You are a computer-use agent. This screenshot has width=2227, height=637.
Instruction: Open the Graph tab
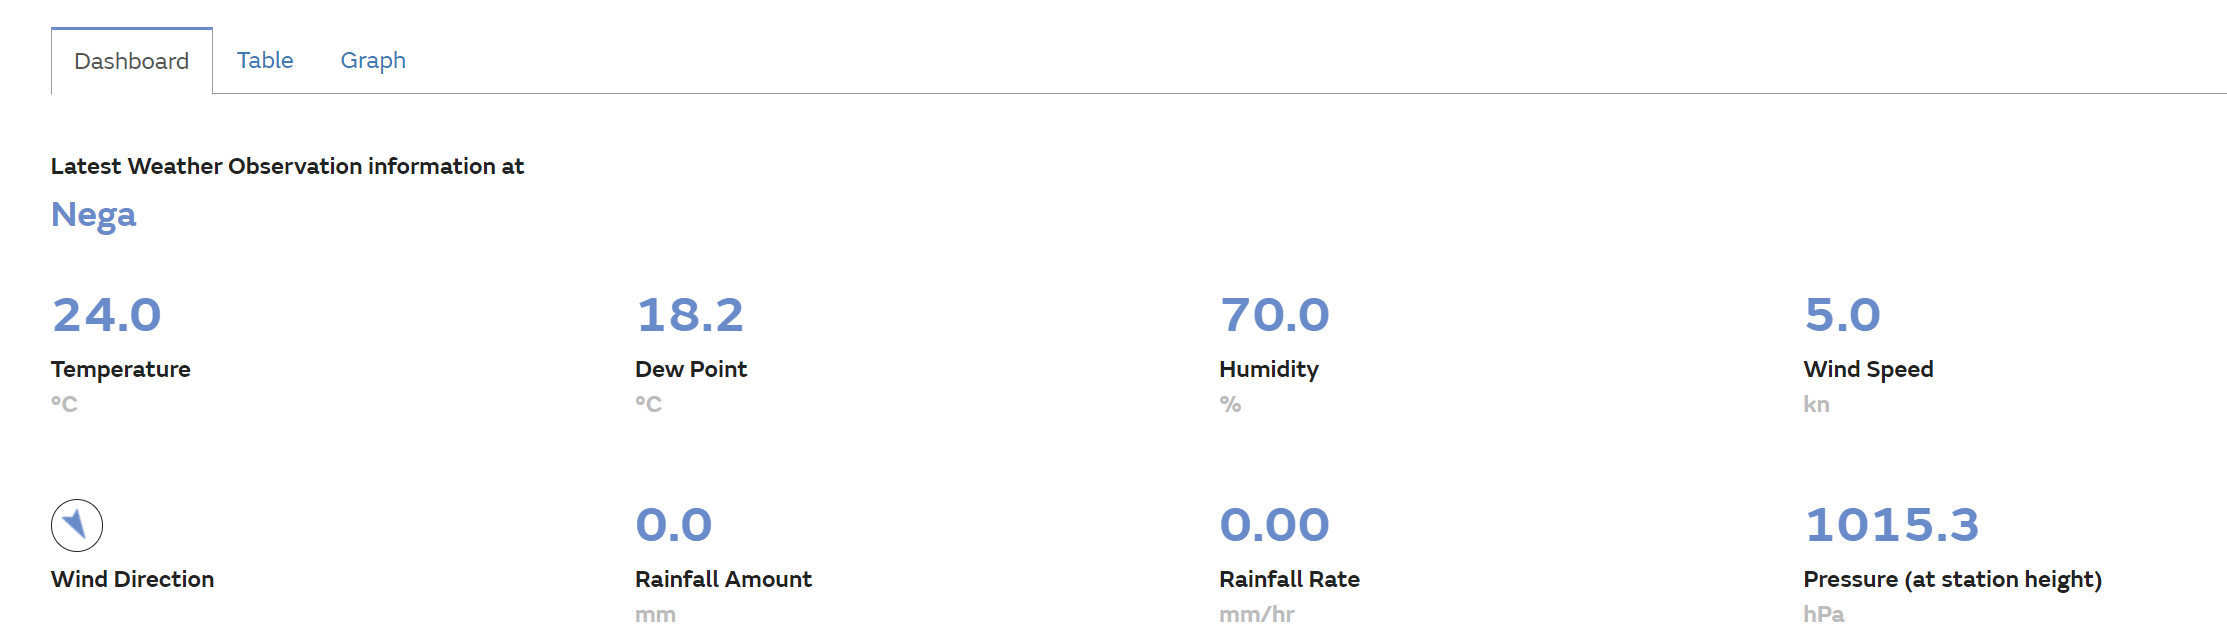click(373, 60)
